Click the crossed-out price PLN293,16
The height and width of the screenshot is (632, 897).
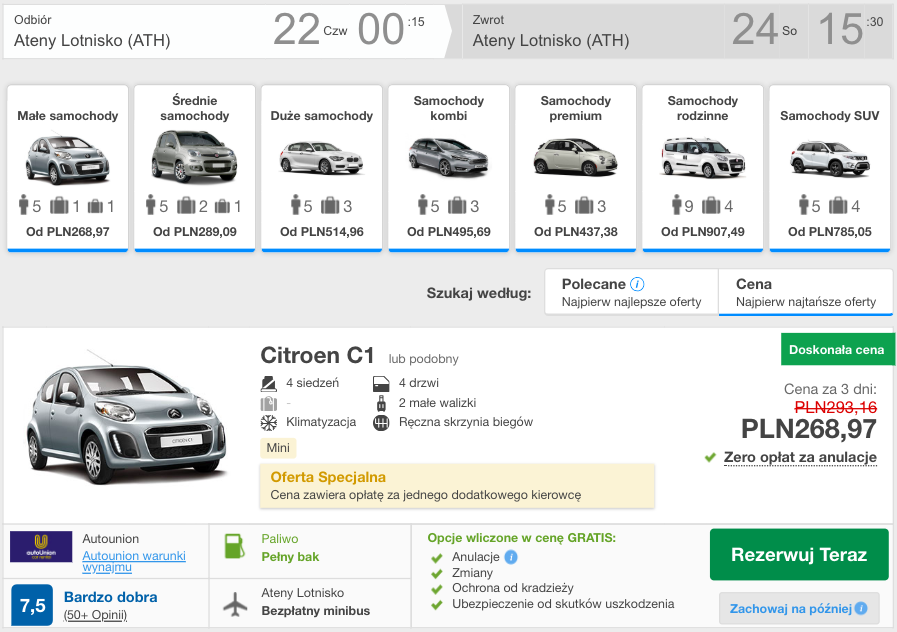pos(836,407)
